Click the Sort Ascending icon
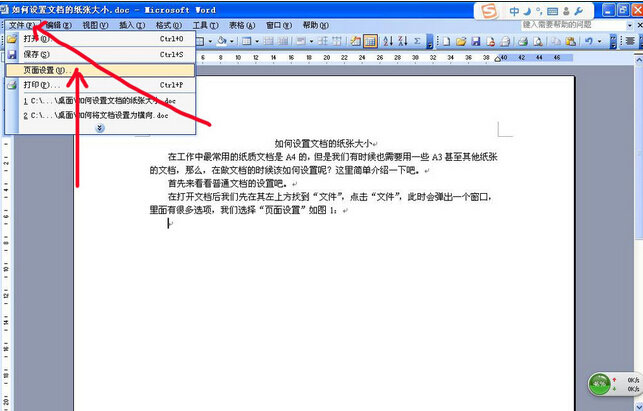This screenshot has width=643, height=411. coord(388,41)
